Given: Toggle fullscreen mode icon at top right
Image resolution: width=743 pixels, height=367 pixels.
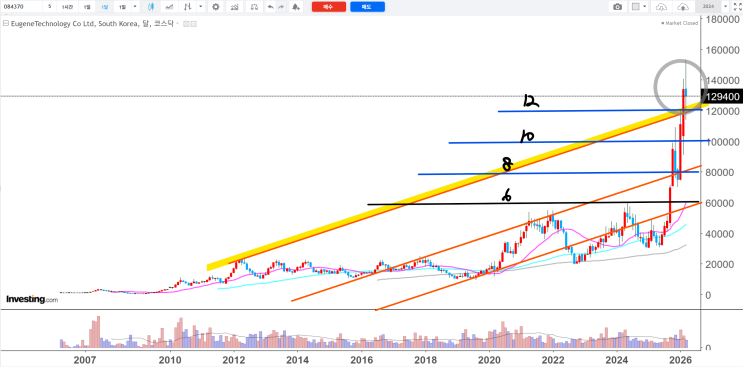Looking at the screenshot, I should coord(738,7).
